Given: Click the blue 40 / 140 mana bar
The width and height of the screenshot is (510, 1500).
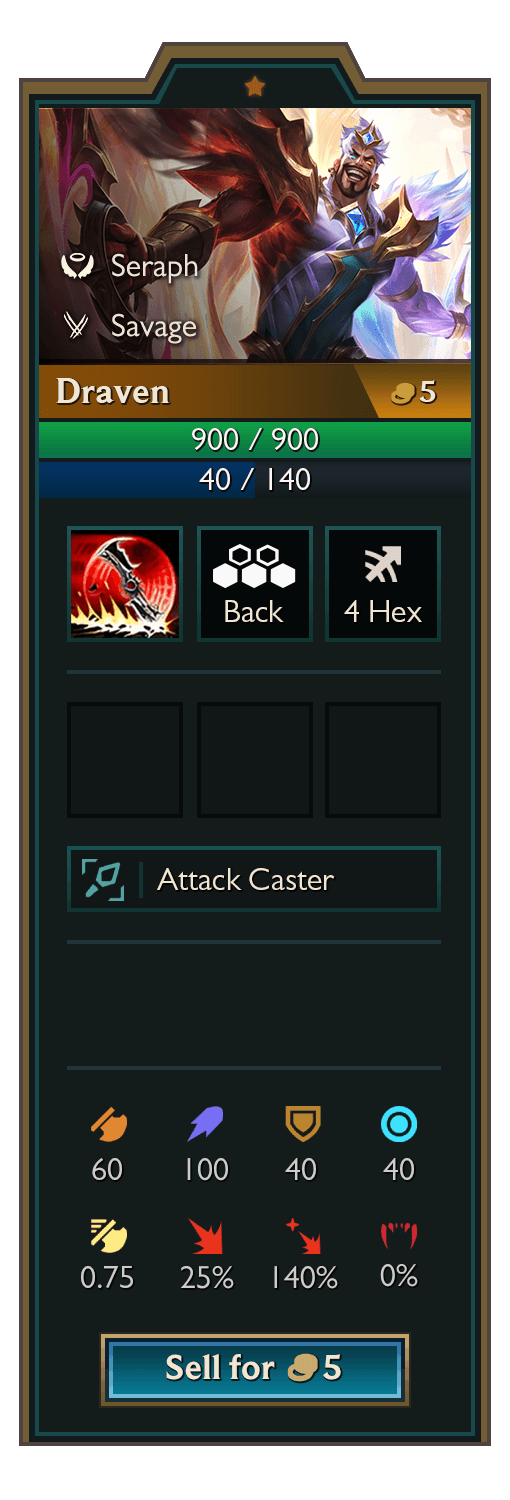Looking at the screenshot, I should 255,479.
